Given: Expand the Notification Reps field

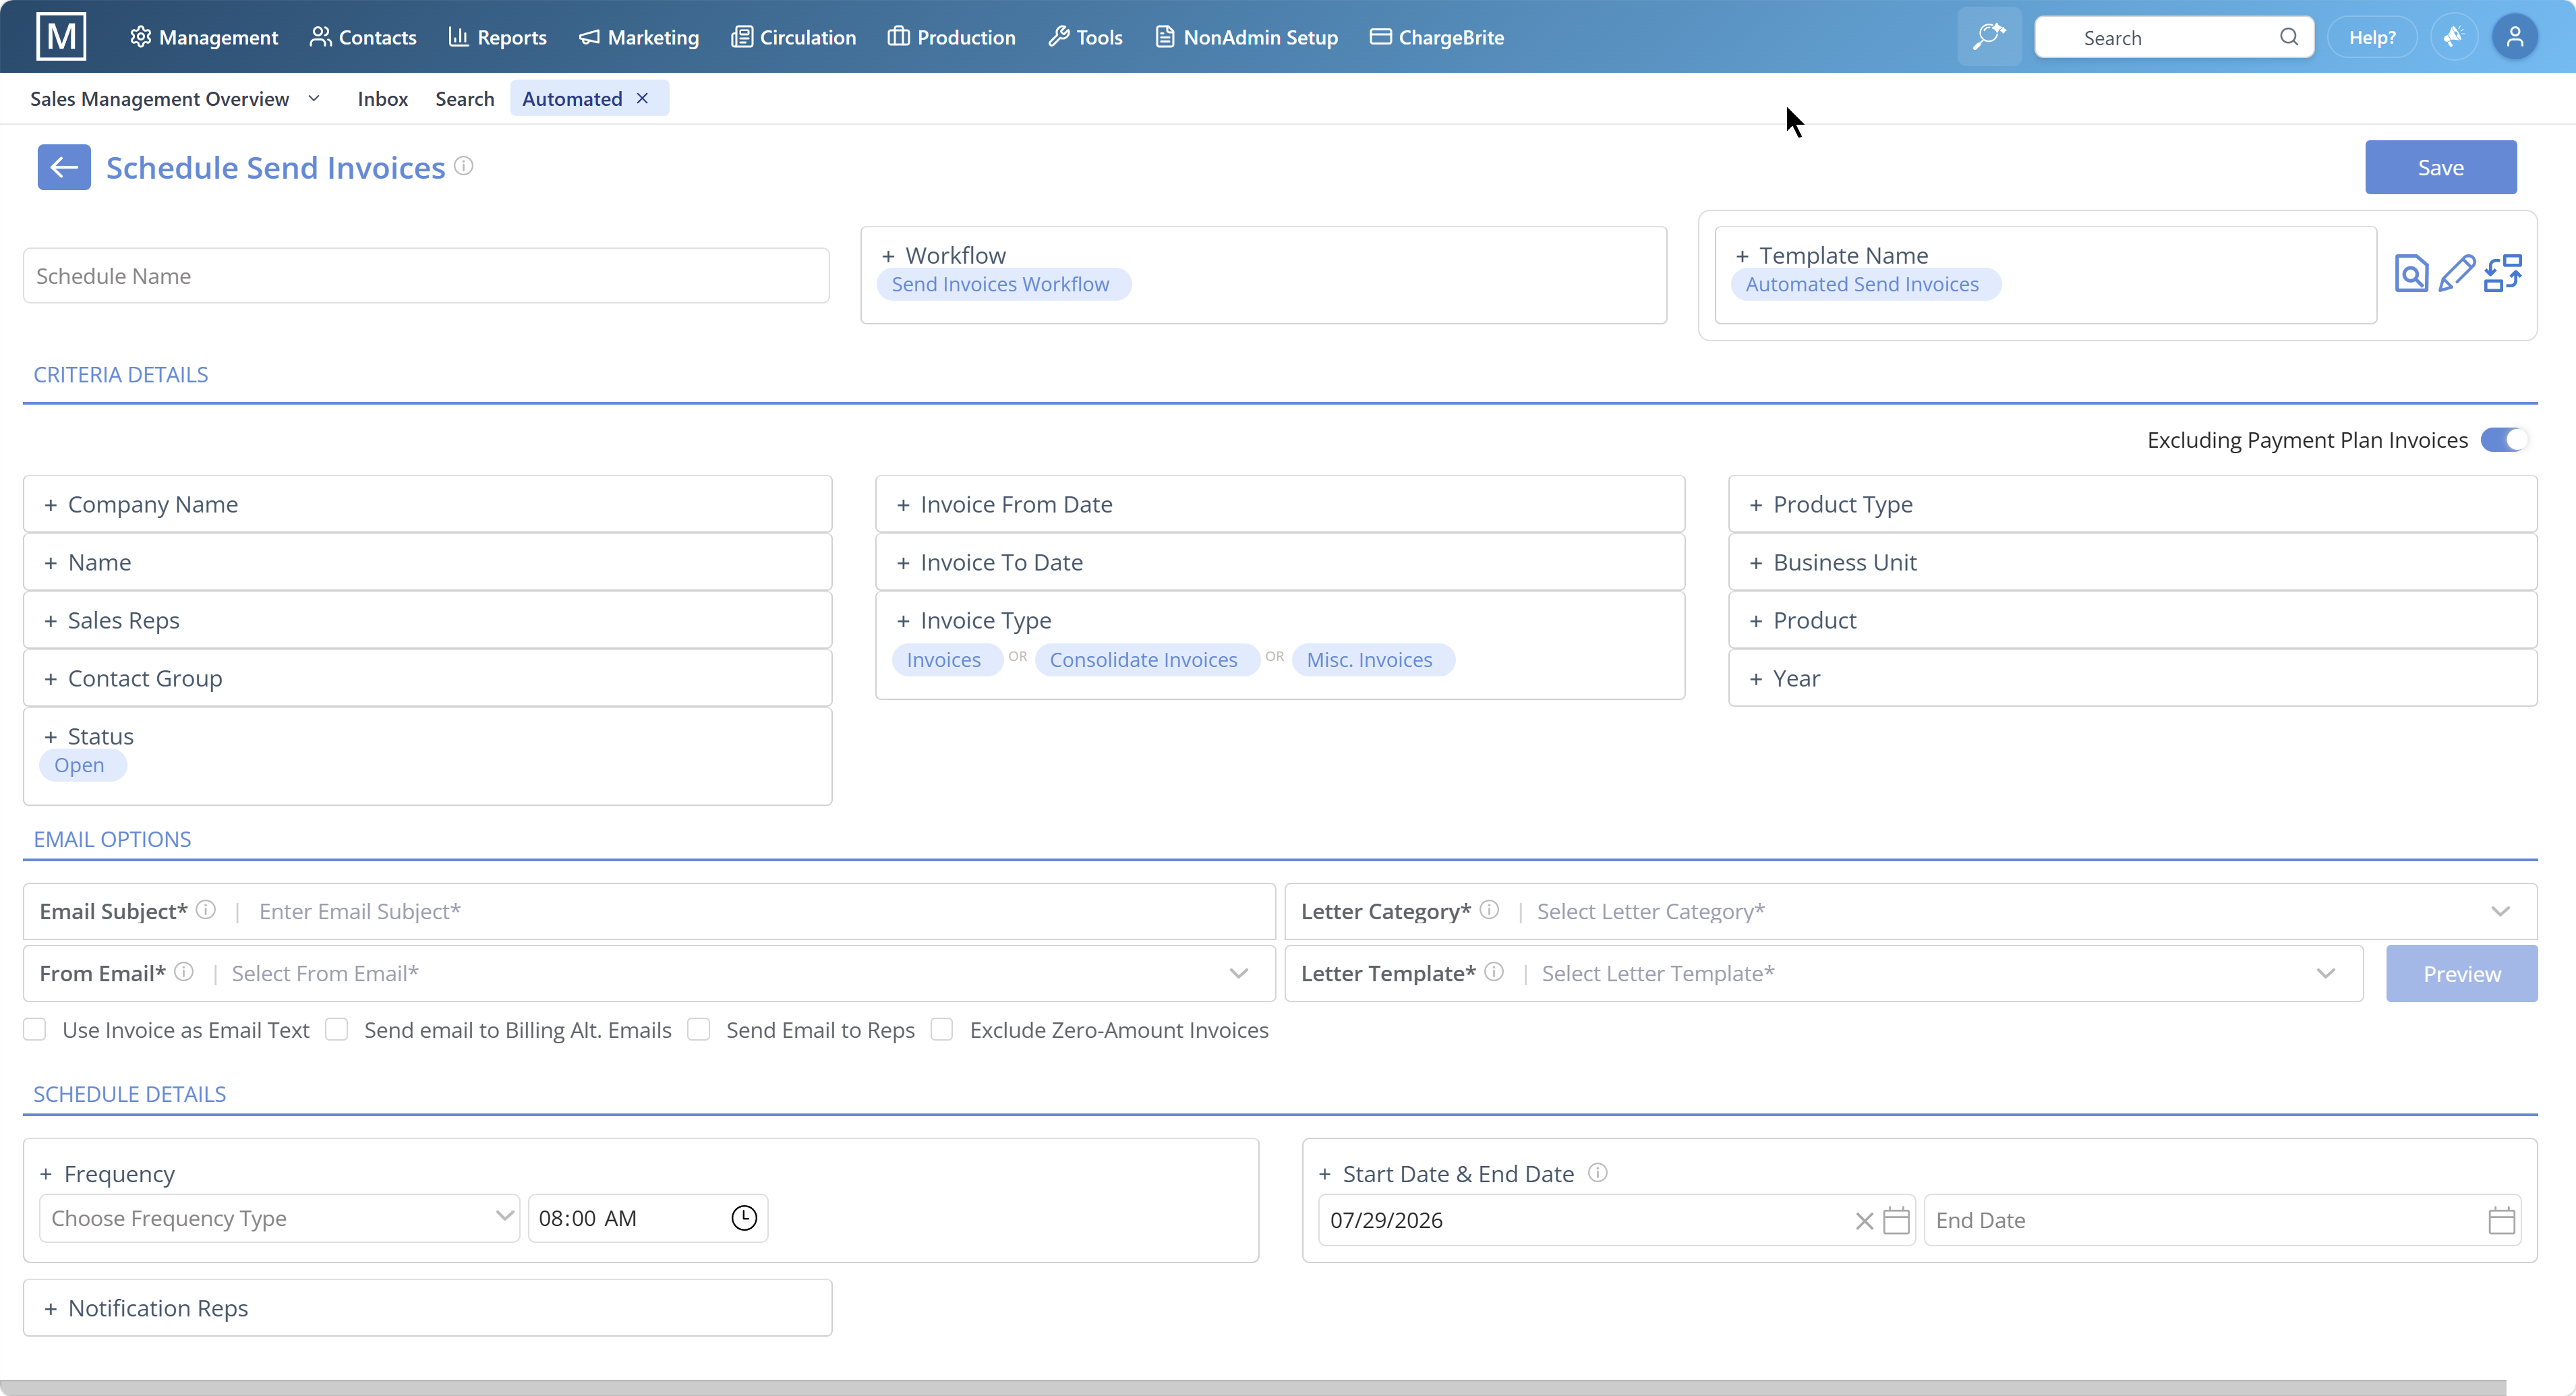Looking at the screenshot, I should (x=428, y=1308).
